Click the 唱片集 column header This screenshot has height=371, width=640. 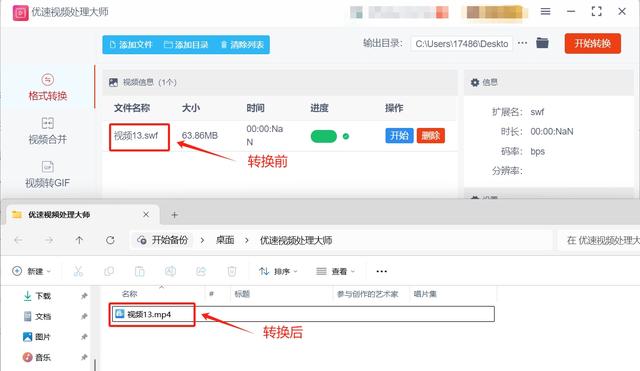(x=425, y=293)
